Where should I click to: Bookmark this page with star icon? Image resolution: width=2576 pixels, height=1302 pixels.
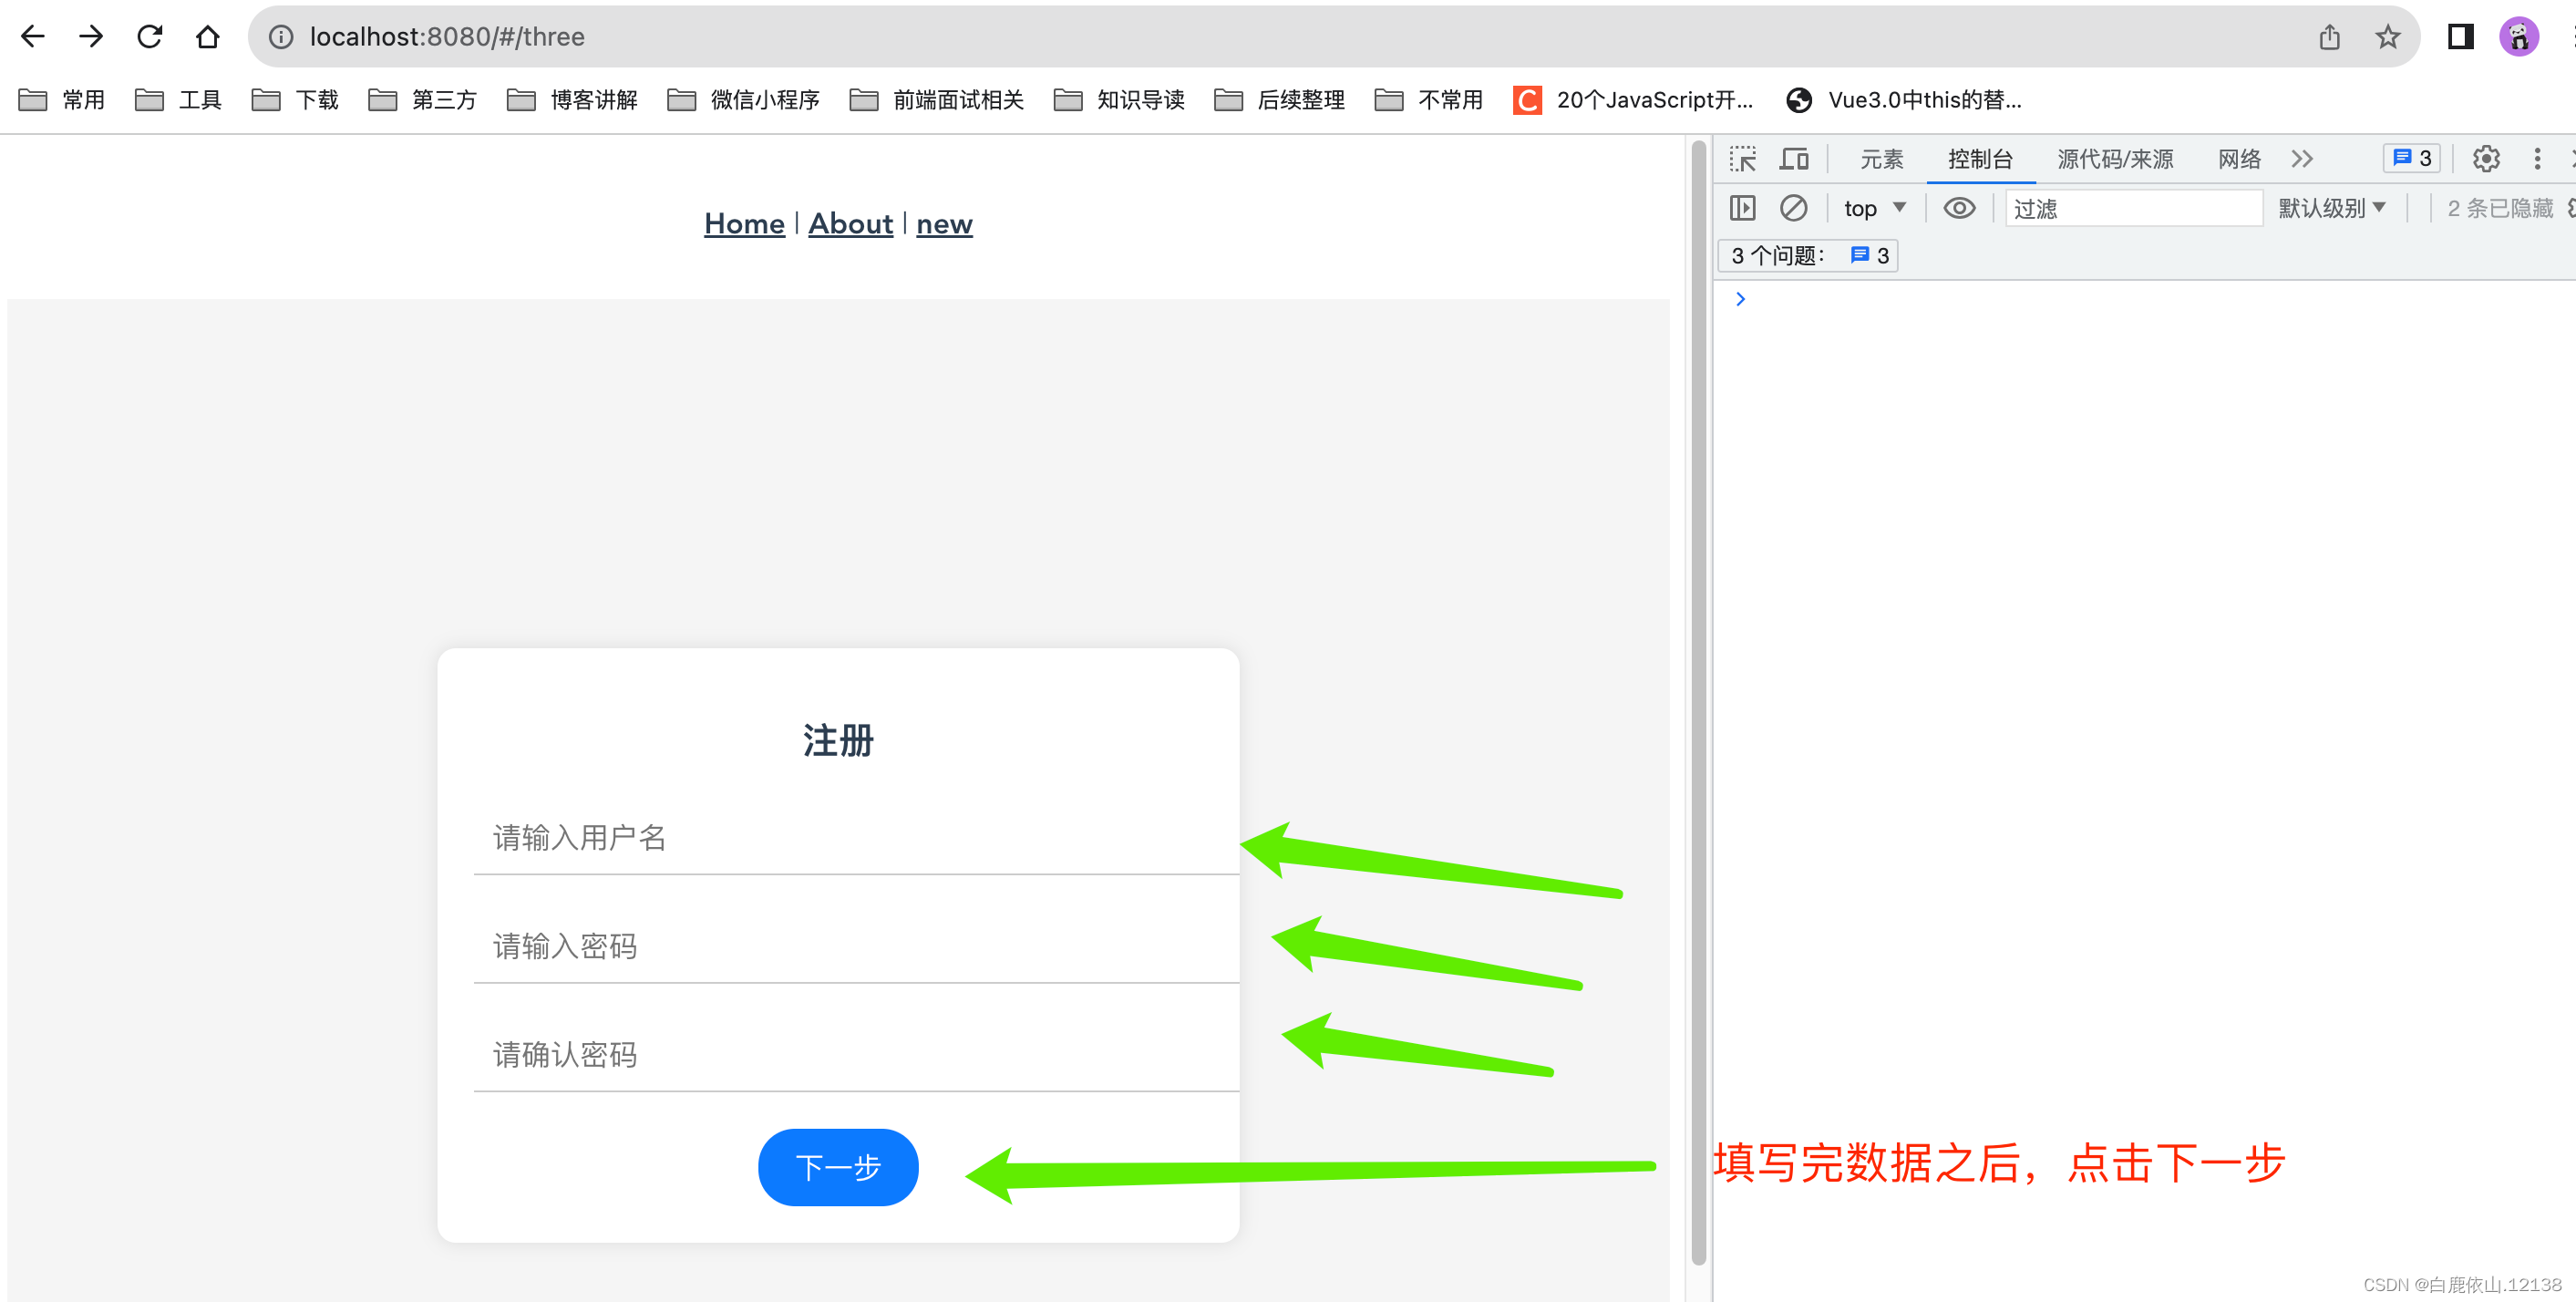tap(2387, 37)
